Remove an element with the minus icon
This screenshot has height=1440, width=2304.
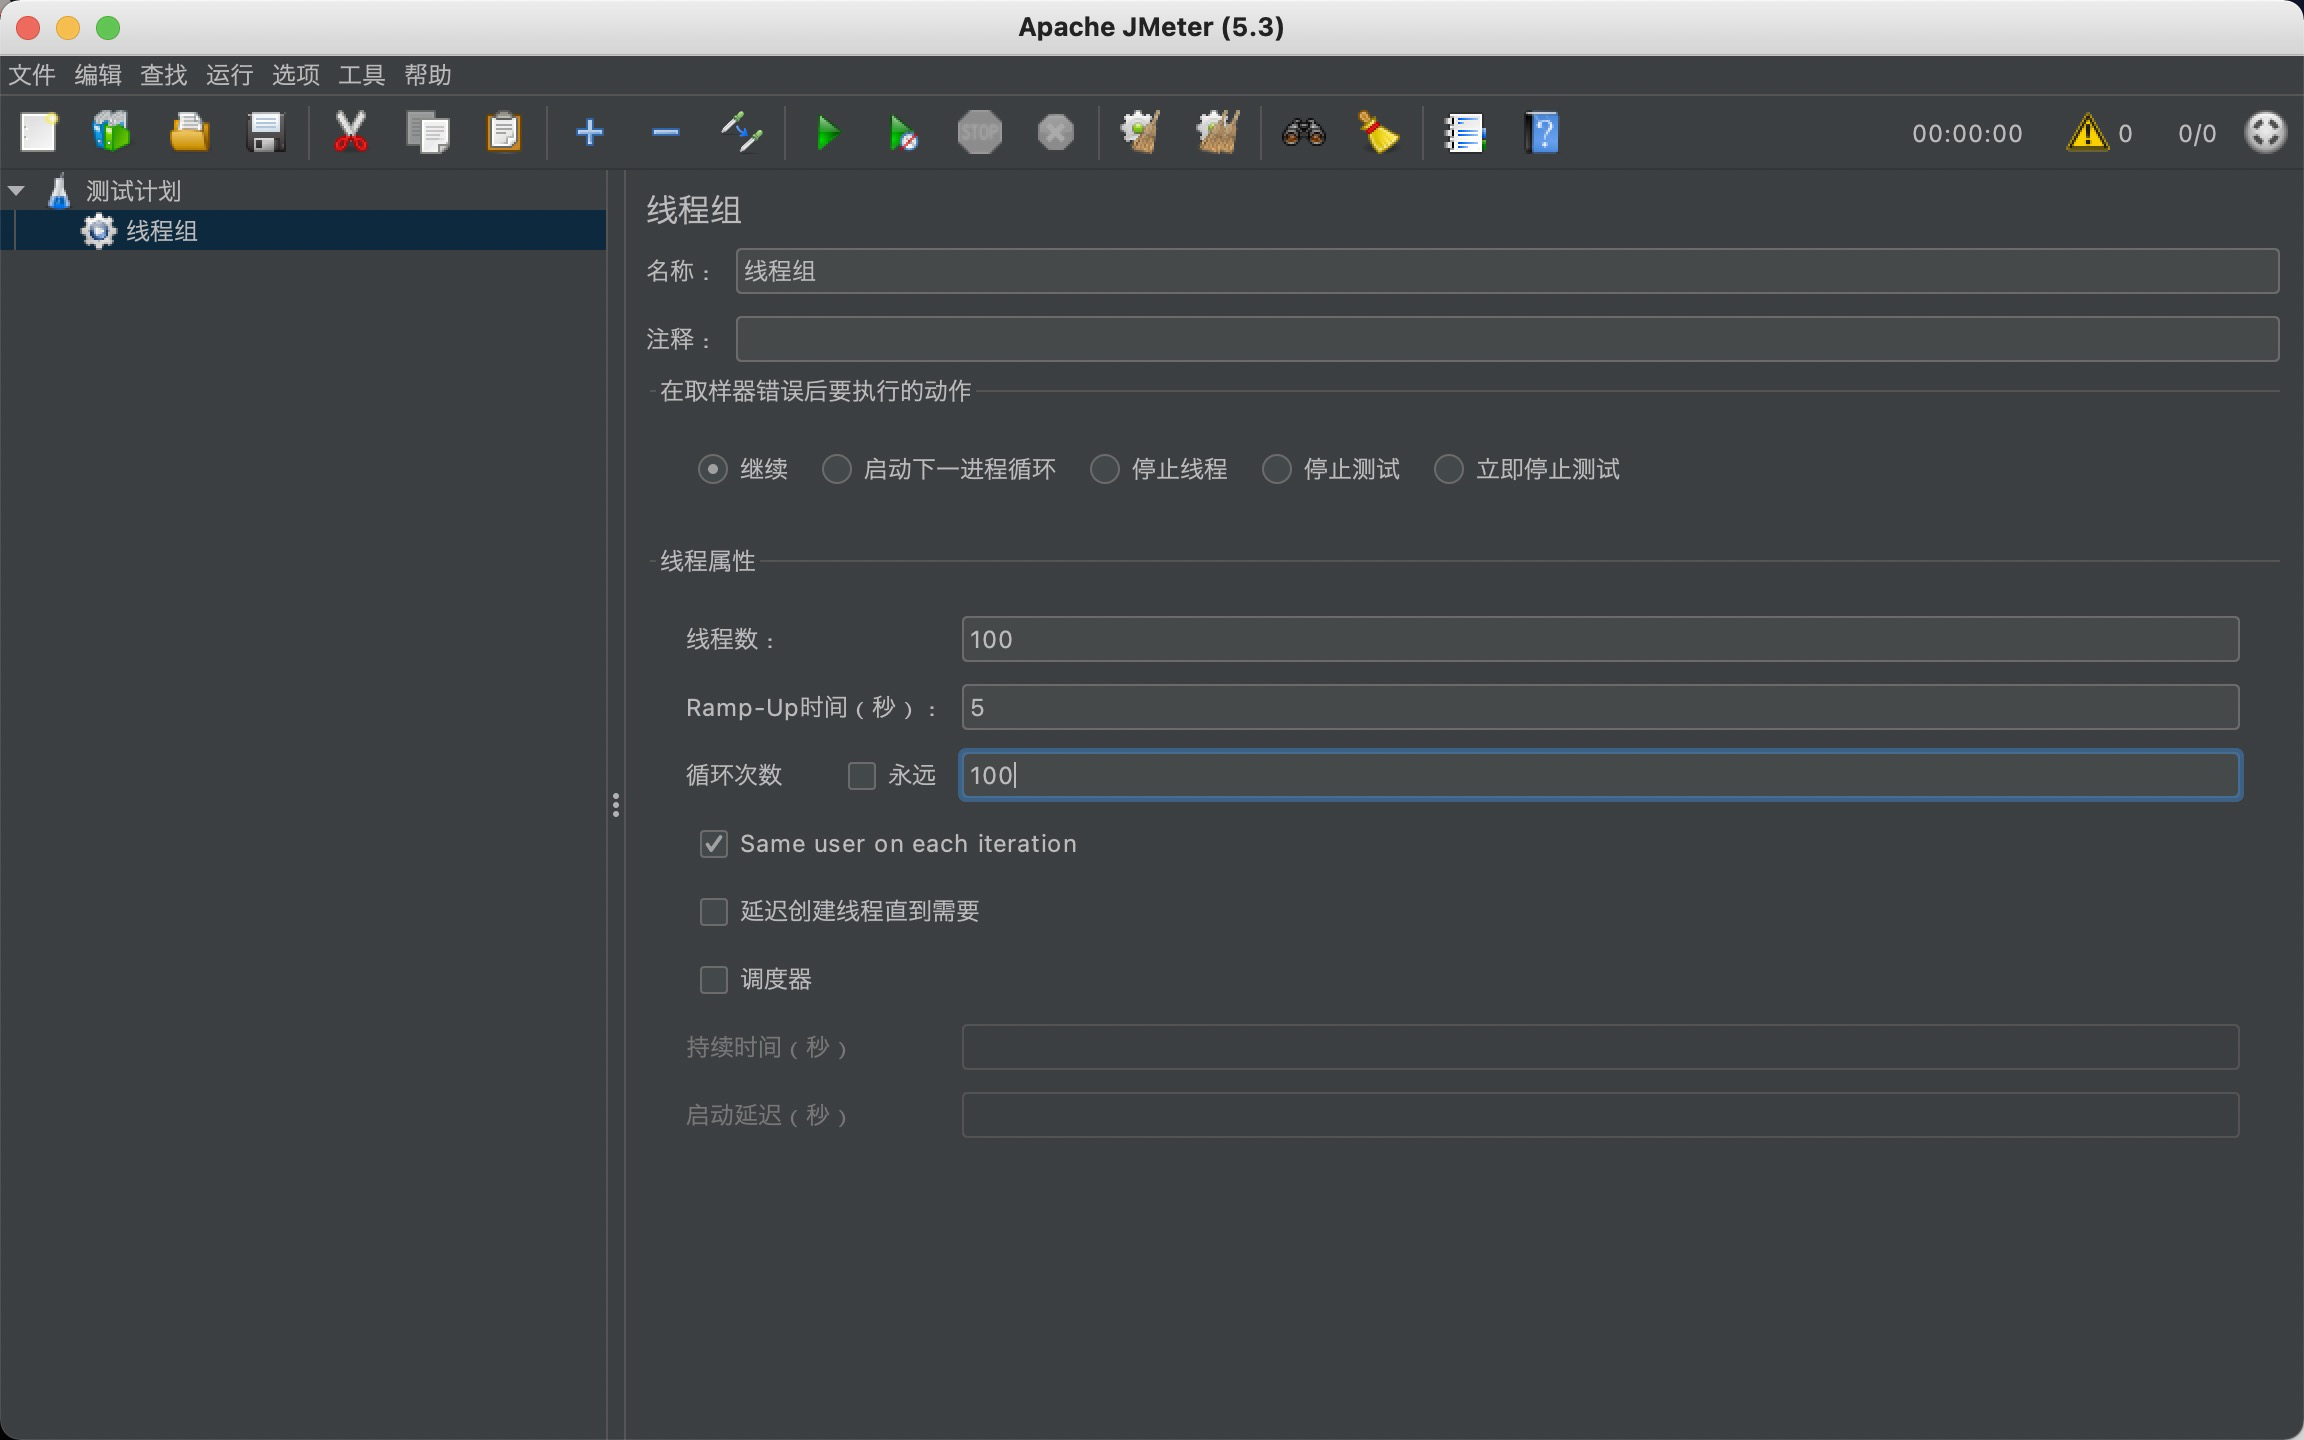[x=665, y=133]
